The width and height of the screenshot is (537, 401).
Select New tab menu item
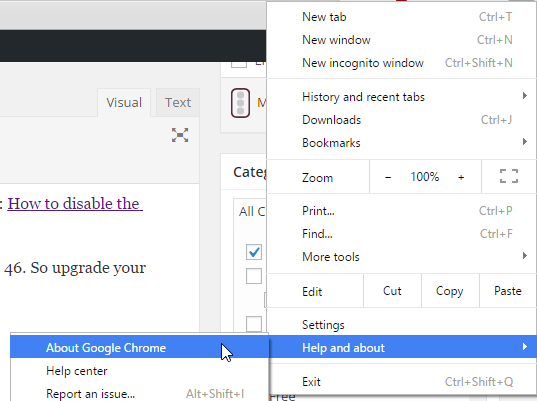click(401, 17)
